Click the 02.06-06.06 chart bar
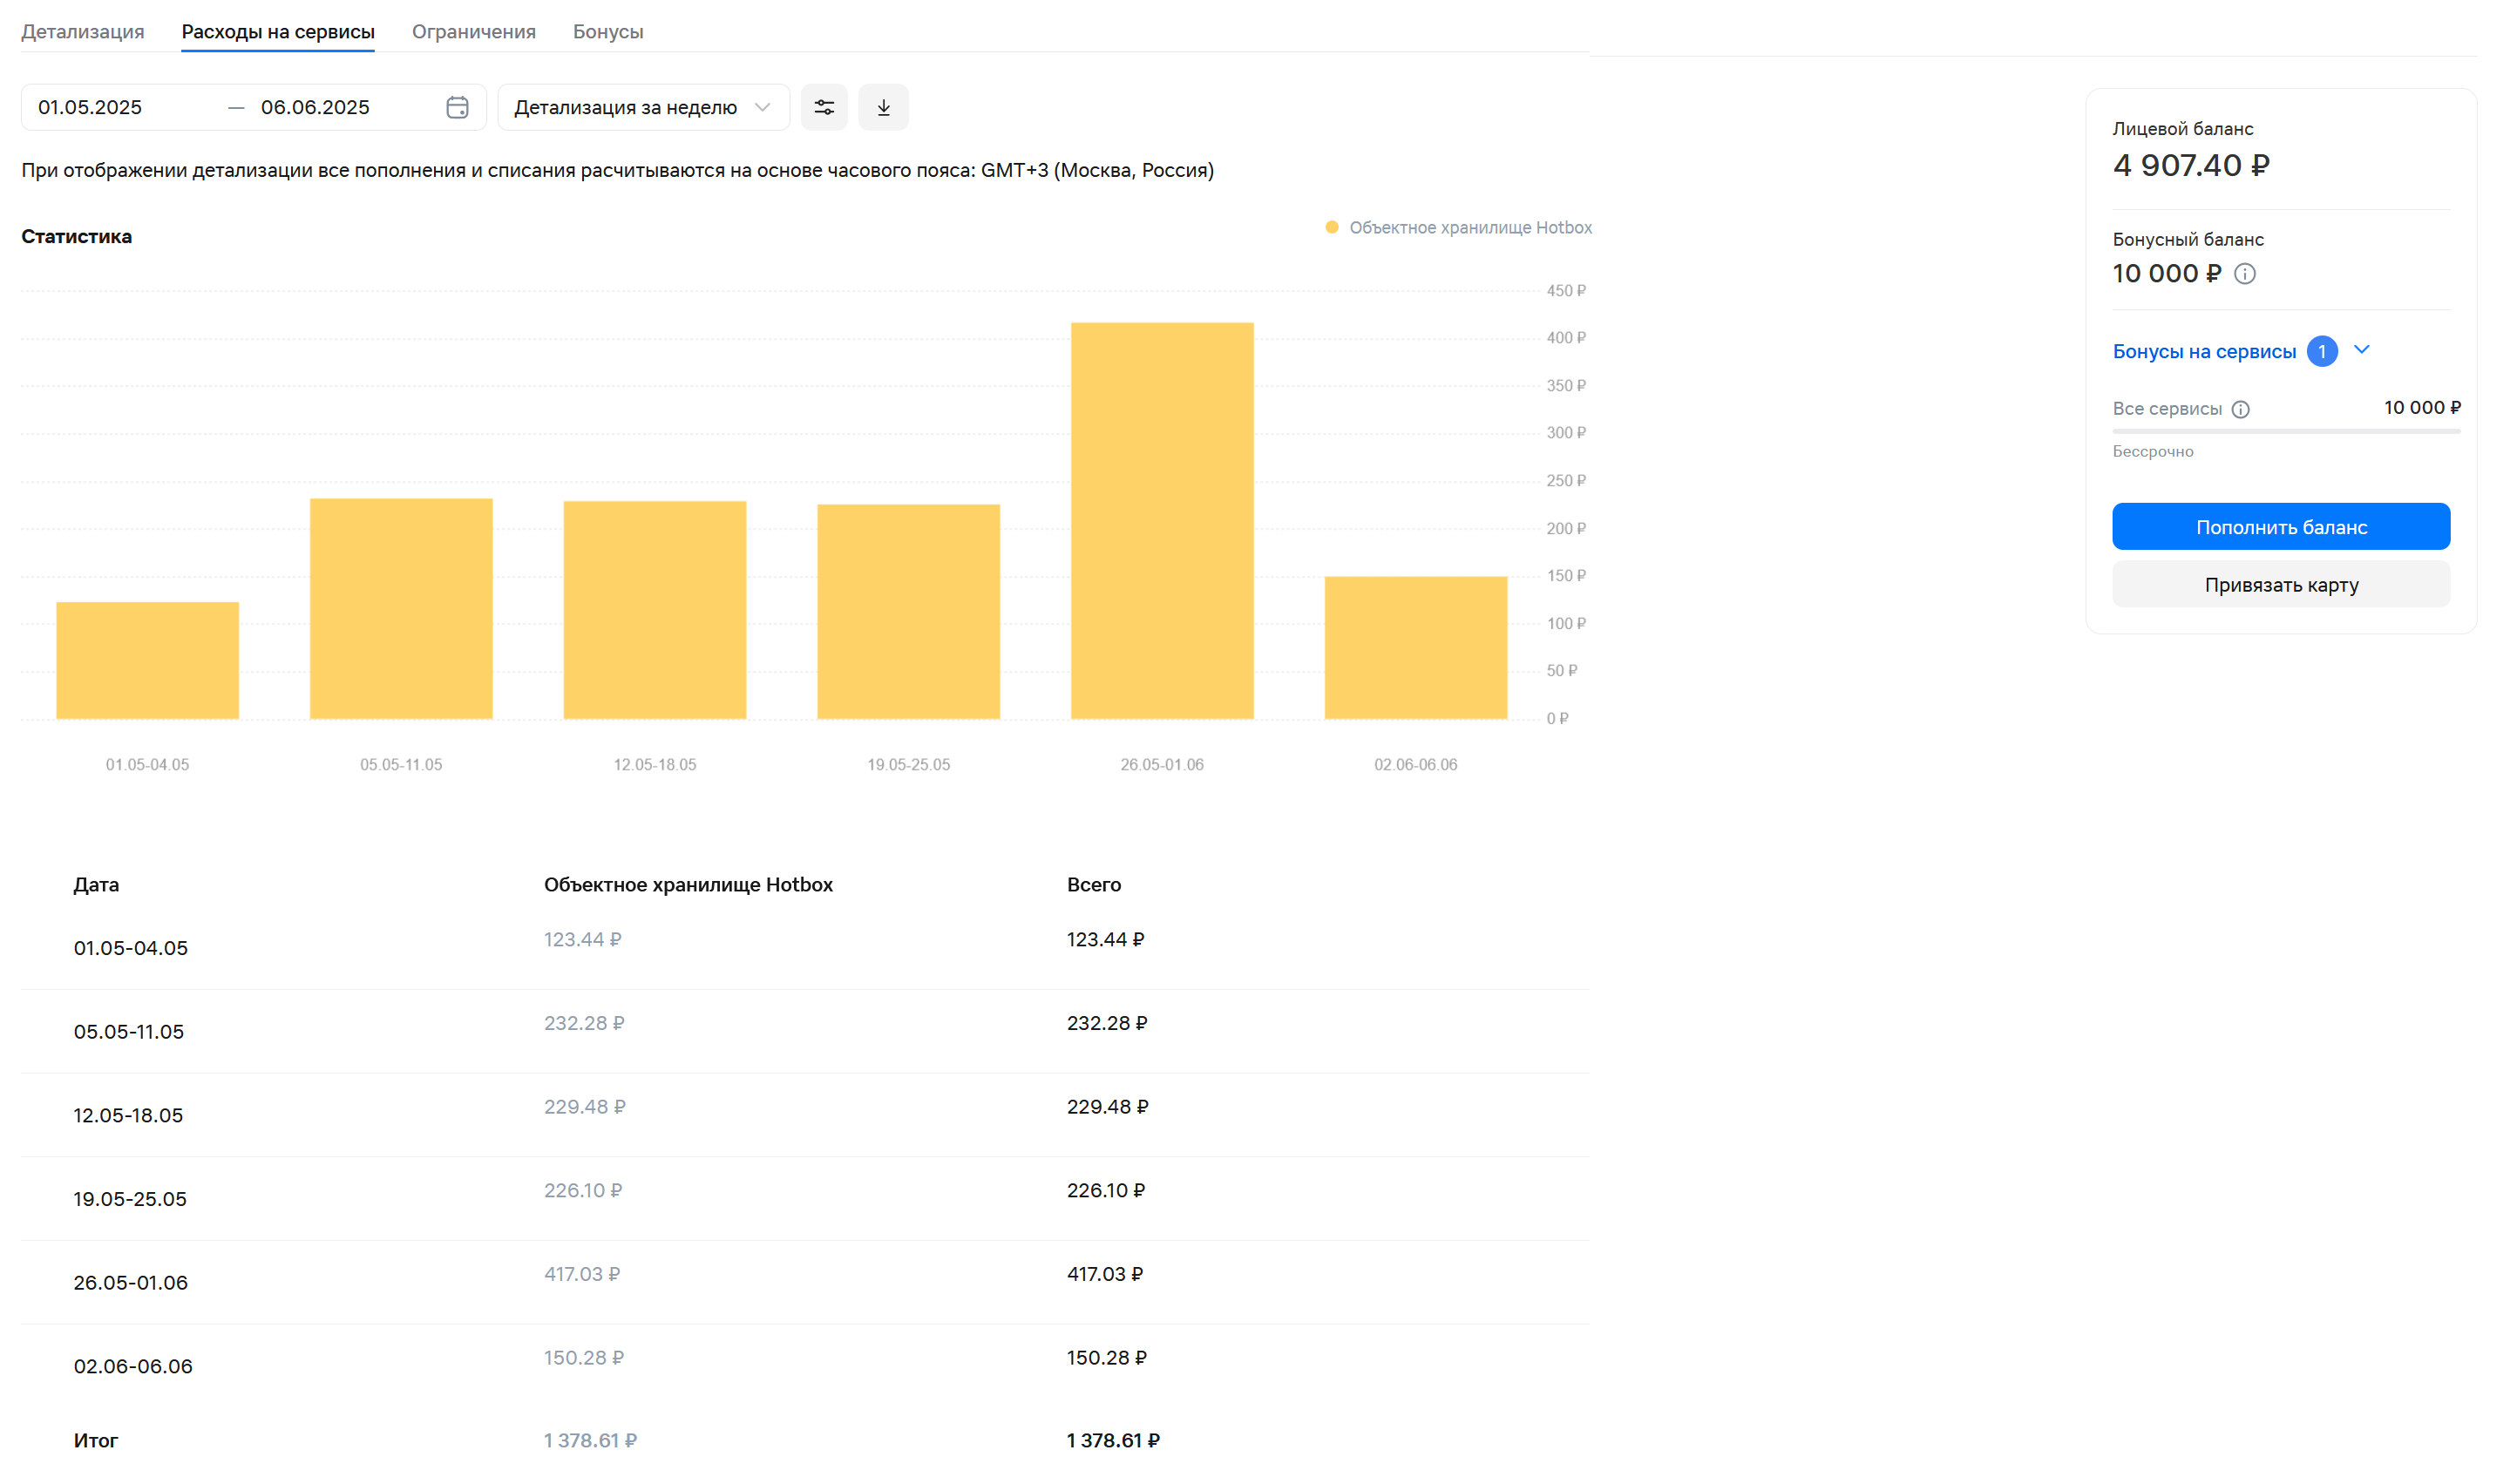This screenshot has width=2510, height=1484. pos(1415,648)
